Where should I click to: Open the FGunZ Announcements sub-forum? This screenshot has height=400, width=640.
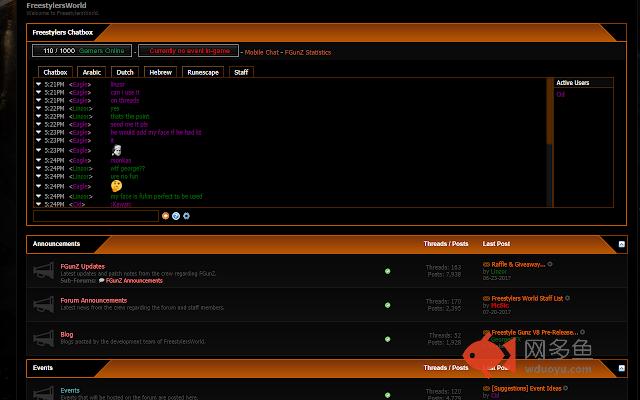[134, 280]
